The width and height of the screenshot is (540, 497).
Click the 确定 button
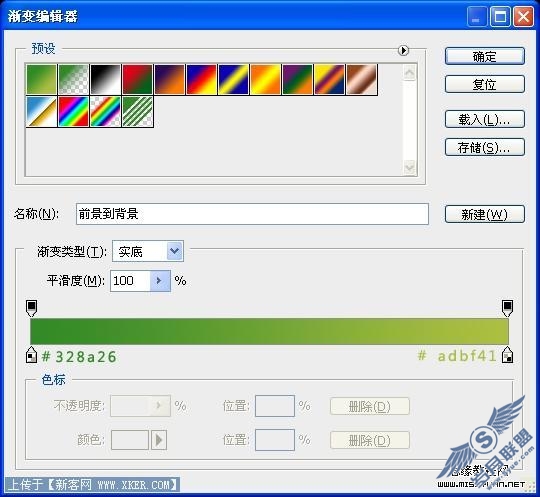coord(485,56)
